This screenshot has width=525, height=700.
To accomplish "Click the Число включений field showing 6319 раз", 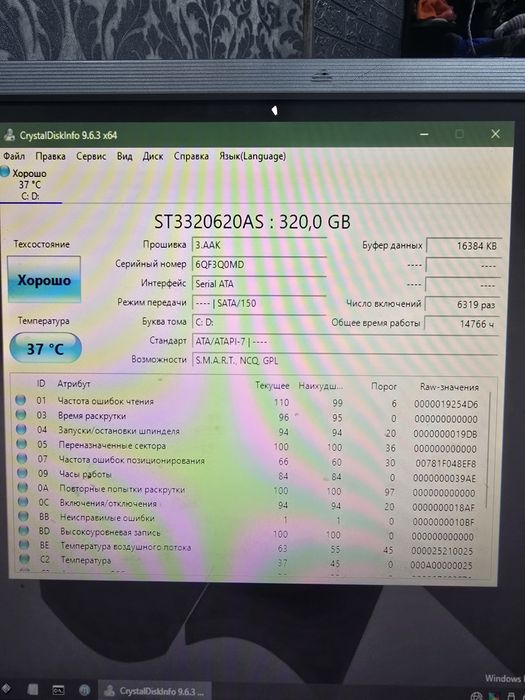I will (x=462, y=304).
